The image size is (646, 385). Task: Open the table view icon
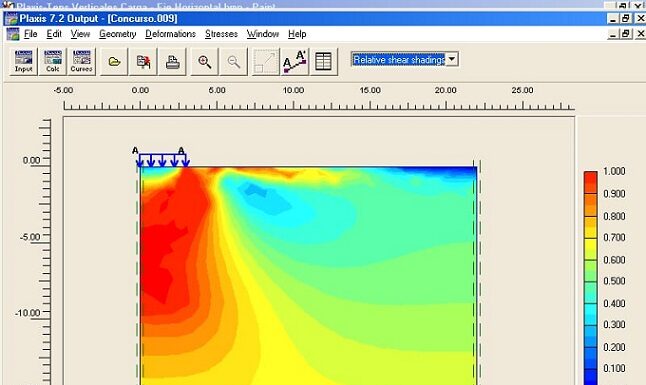click(323, 61)
